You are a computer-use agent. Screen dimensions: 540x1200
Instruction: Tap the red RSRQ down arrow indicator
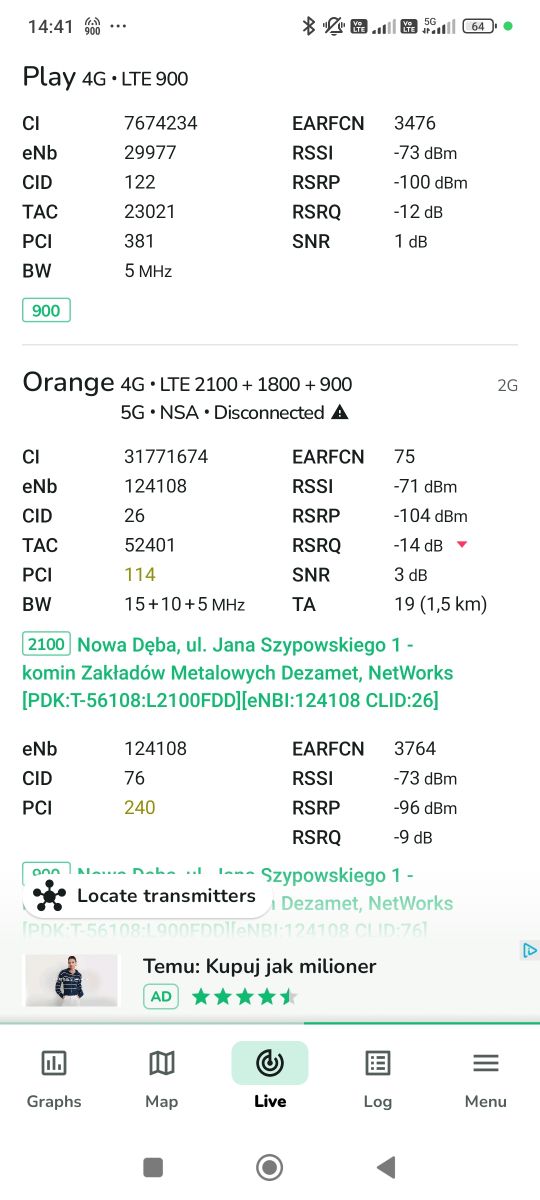[461, 545]
